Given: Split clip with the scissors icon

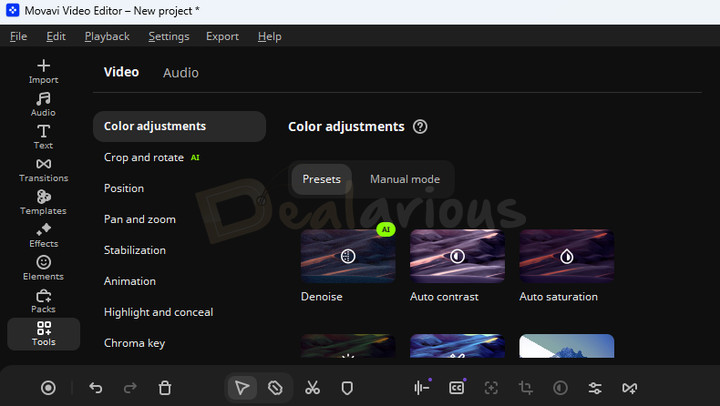Looking at the screenshot, I should click(312, 388).
